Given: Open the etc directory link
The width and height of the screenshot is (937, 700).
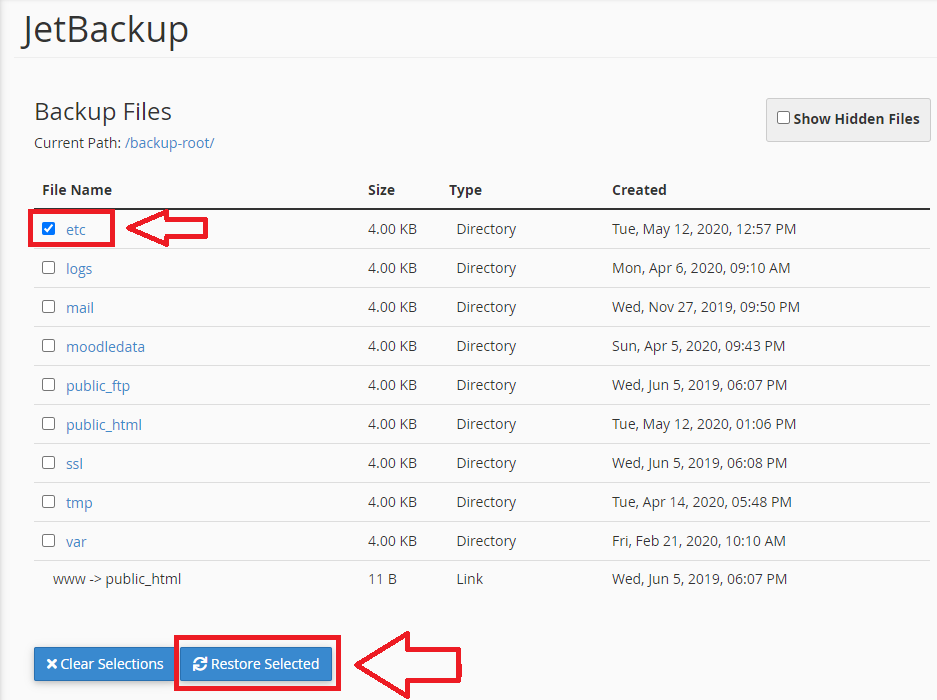Looking at the screenshot, I should 76,230.
